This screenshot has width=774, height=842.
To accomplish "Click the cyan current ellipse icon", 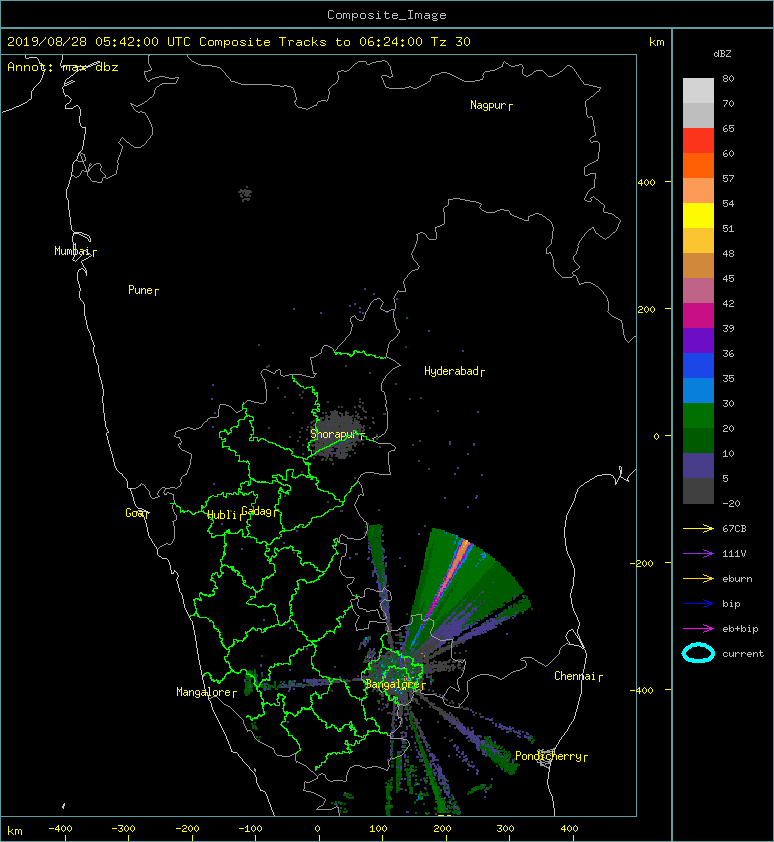I will (698, 653).
